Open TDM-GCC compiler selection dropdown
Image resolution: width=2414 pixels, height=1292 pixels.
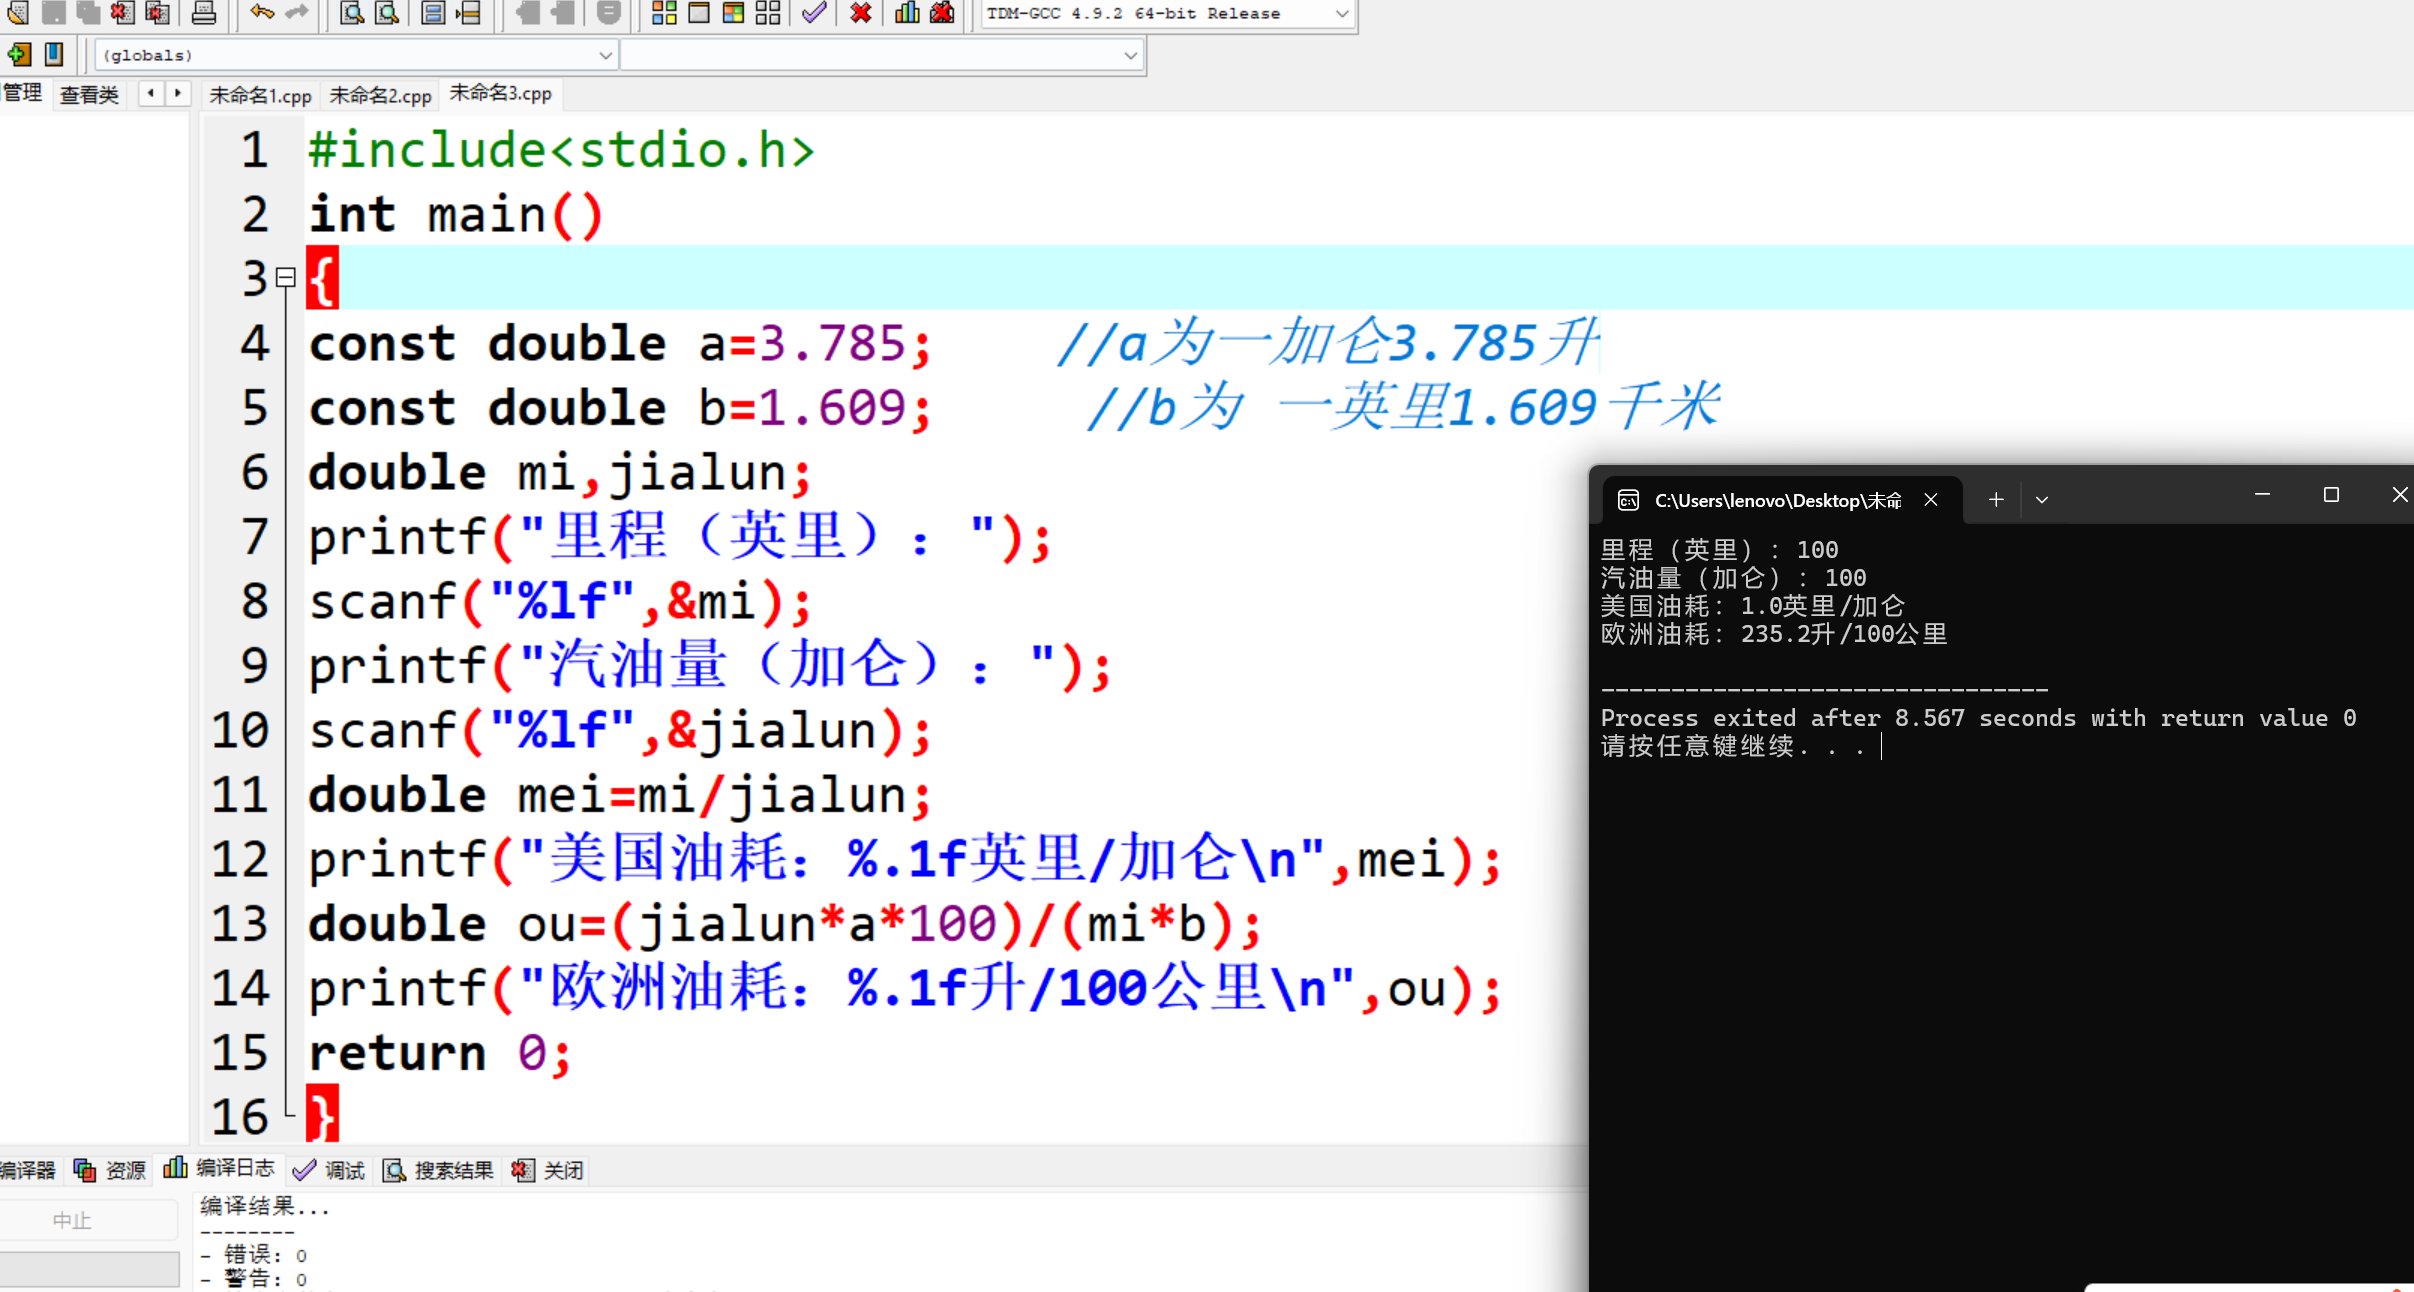tap(1341, 14)
